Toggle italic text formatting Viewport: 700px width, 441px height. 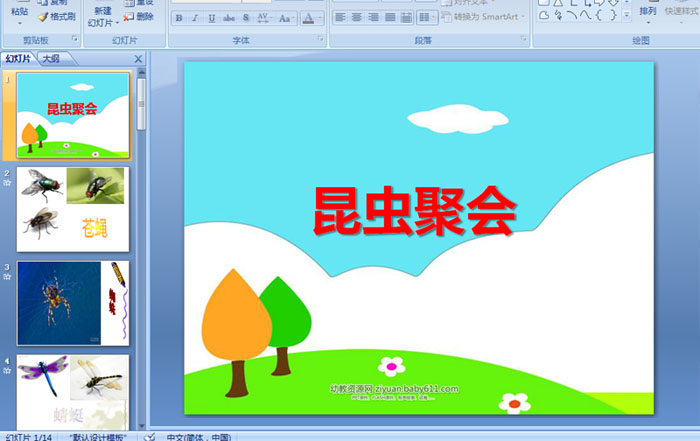[196, 18]
